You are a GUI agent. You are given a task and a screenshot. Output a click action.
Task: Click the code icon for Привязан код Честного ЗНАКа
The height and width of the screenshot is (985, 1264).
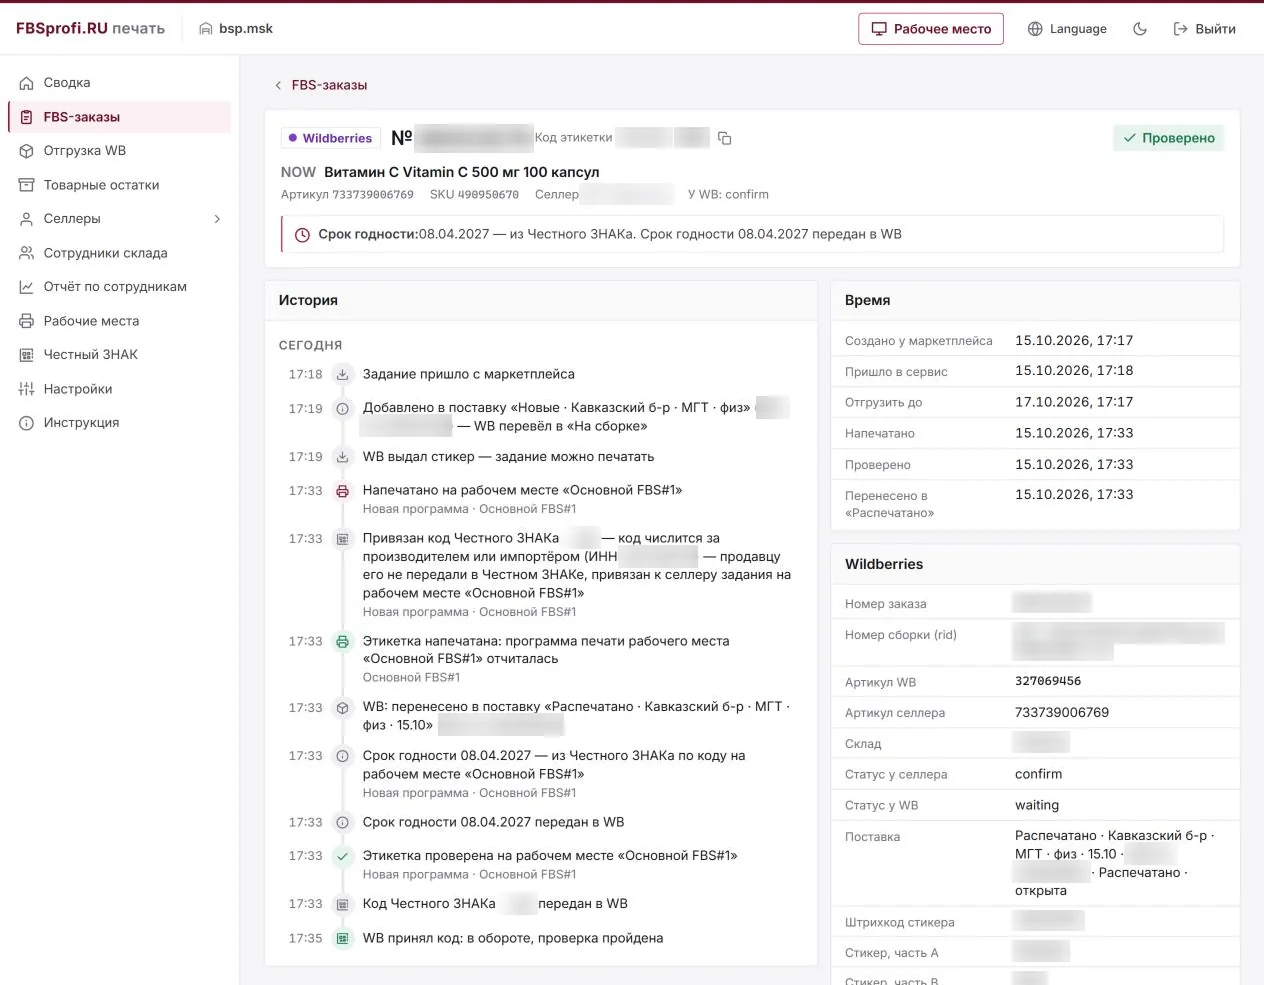[342, 539]
